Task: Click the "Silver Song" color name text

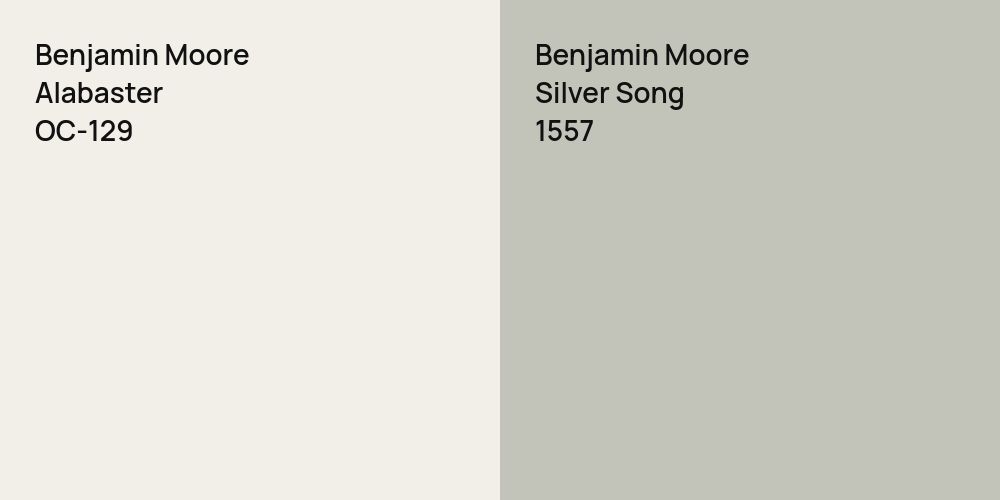Action: click(x=609, y=93)
